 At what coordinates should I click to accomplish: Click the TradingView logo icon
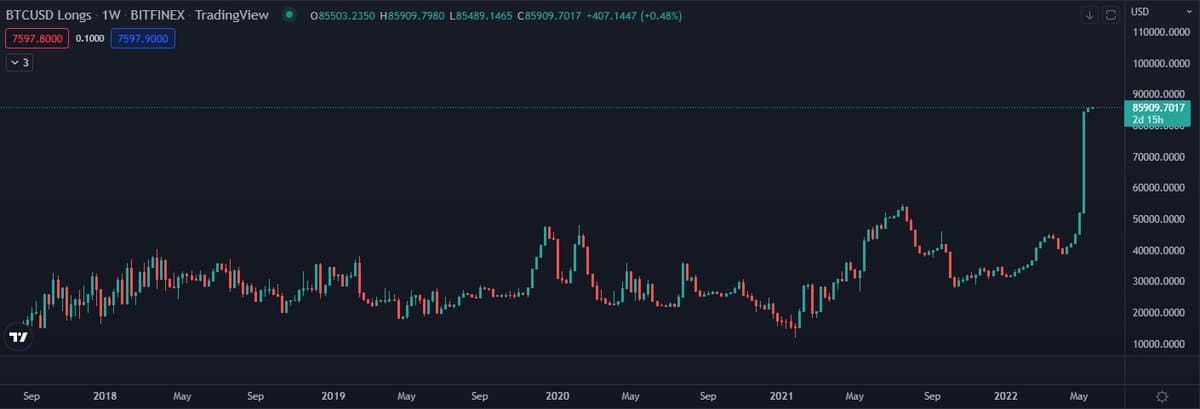[18, 337]
